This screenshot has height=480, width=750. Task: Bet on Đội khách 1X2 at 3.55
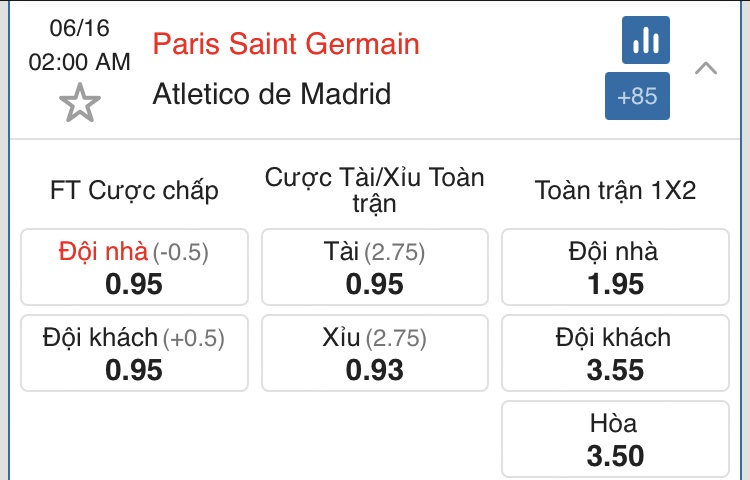(x=616, y=353)
